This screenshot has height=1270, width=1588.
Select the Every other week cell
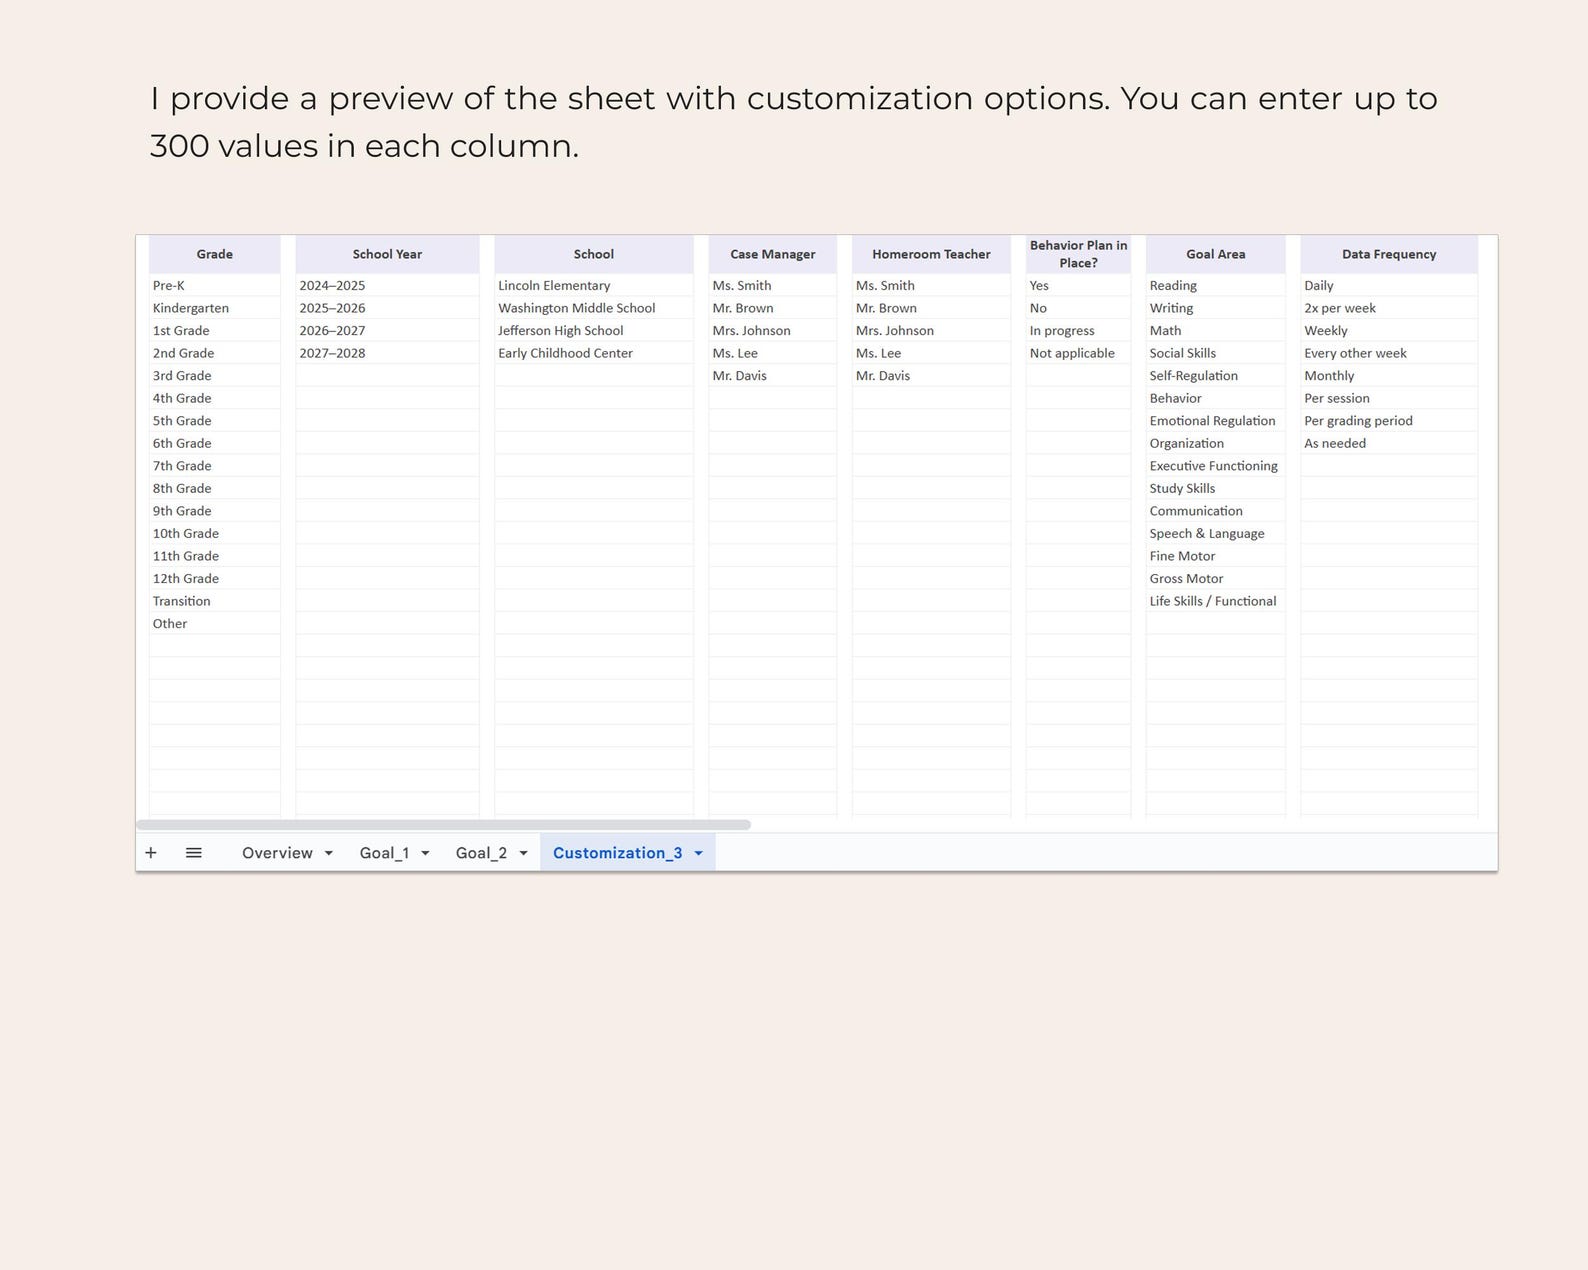pos(1389,353)
